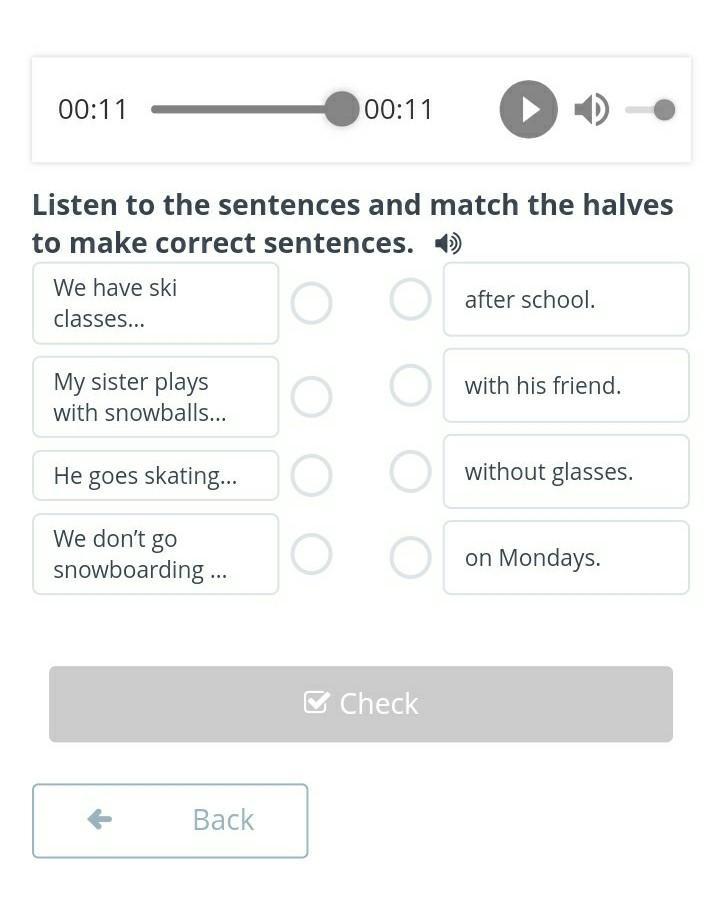
Task: Select radio button for "He goes skating..."
Action: click(311, 475)
